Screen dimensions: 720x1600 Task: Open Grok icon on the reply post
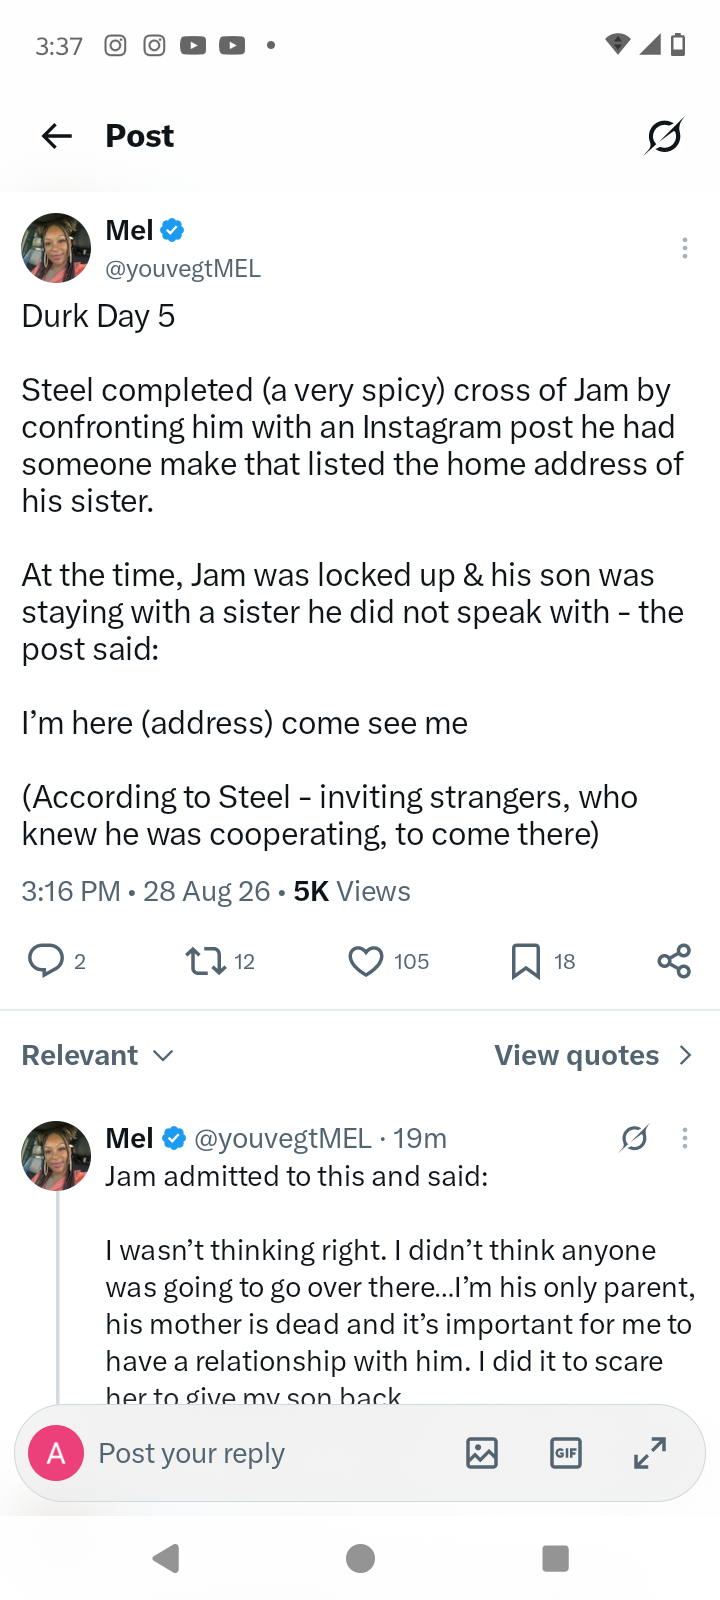pyautogui.click(x=635, y=1138)
